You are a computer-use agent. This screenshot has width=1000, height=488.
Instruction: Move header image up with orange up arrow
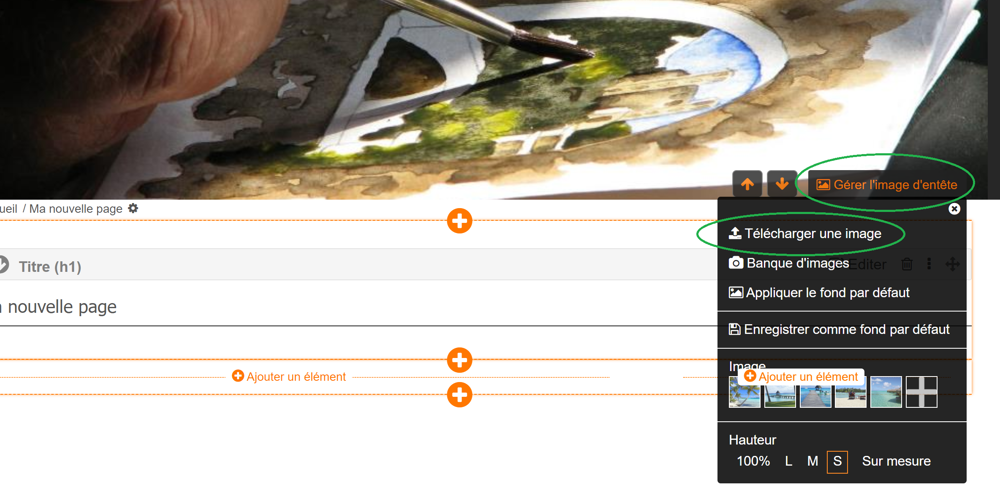pyautogui.click(x=747, y=184)
